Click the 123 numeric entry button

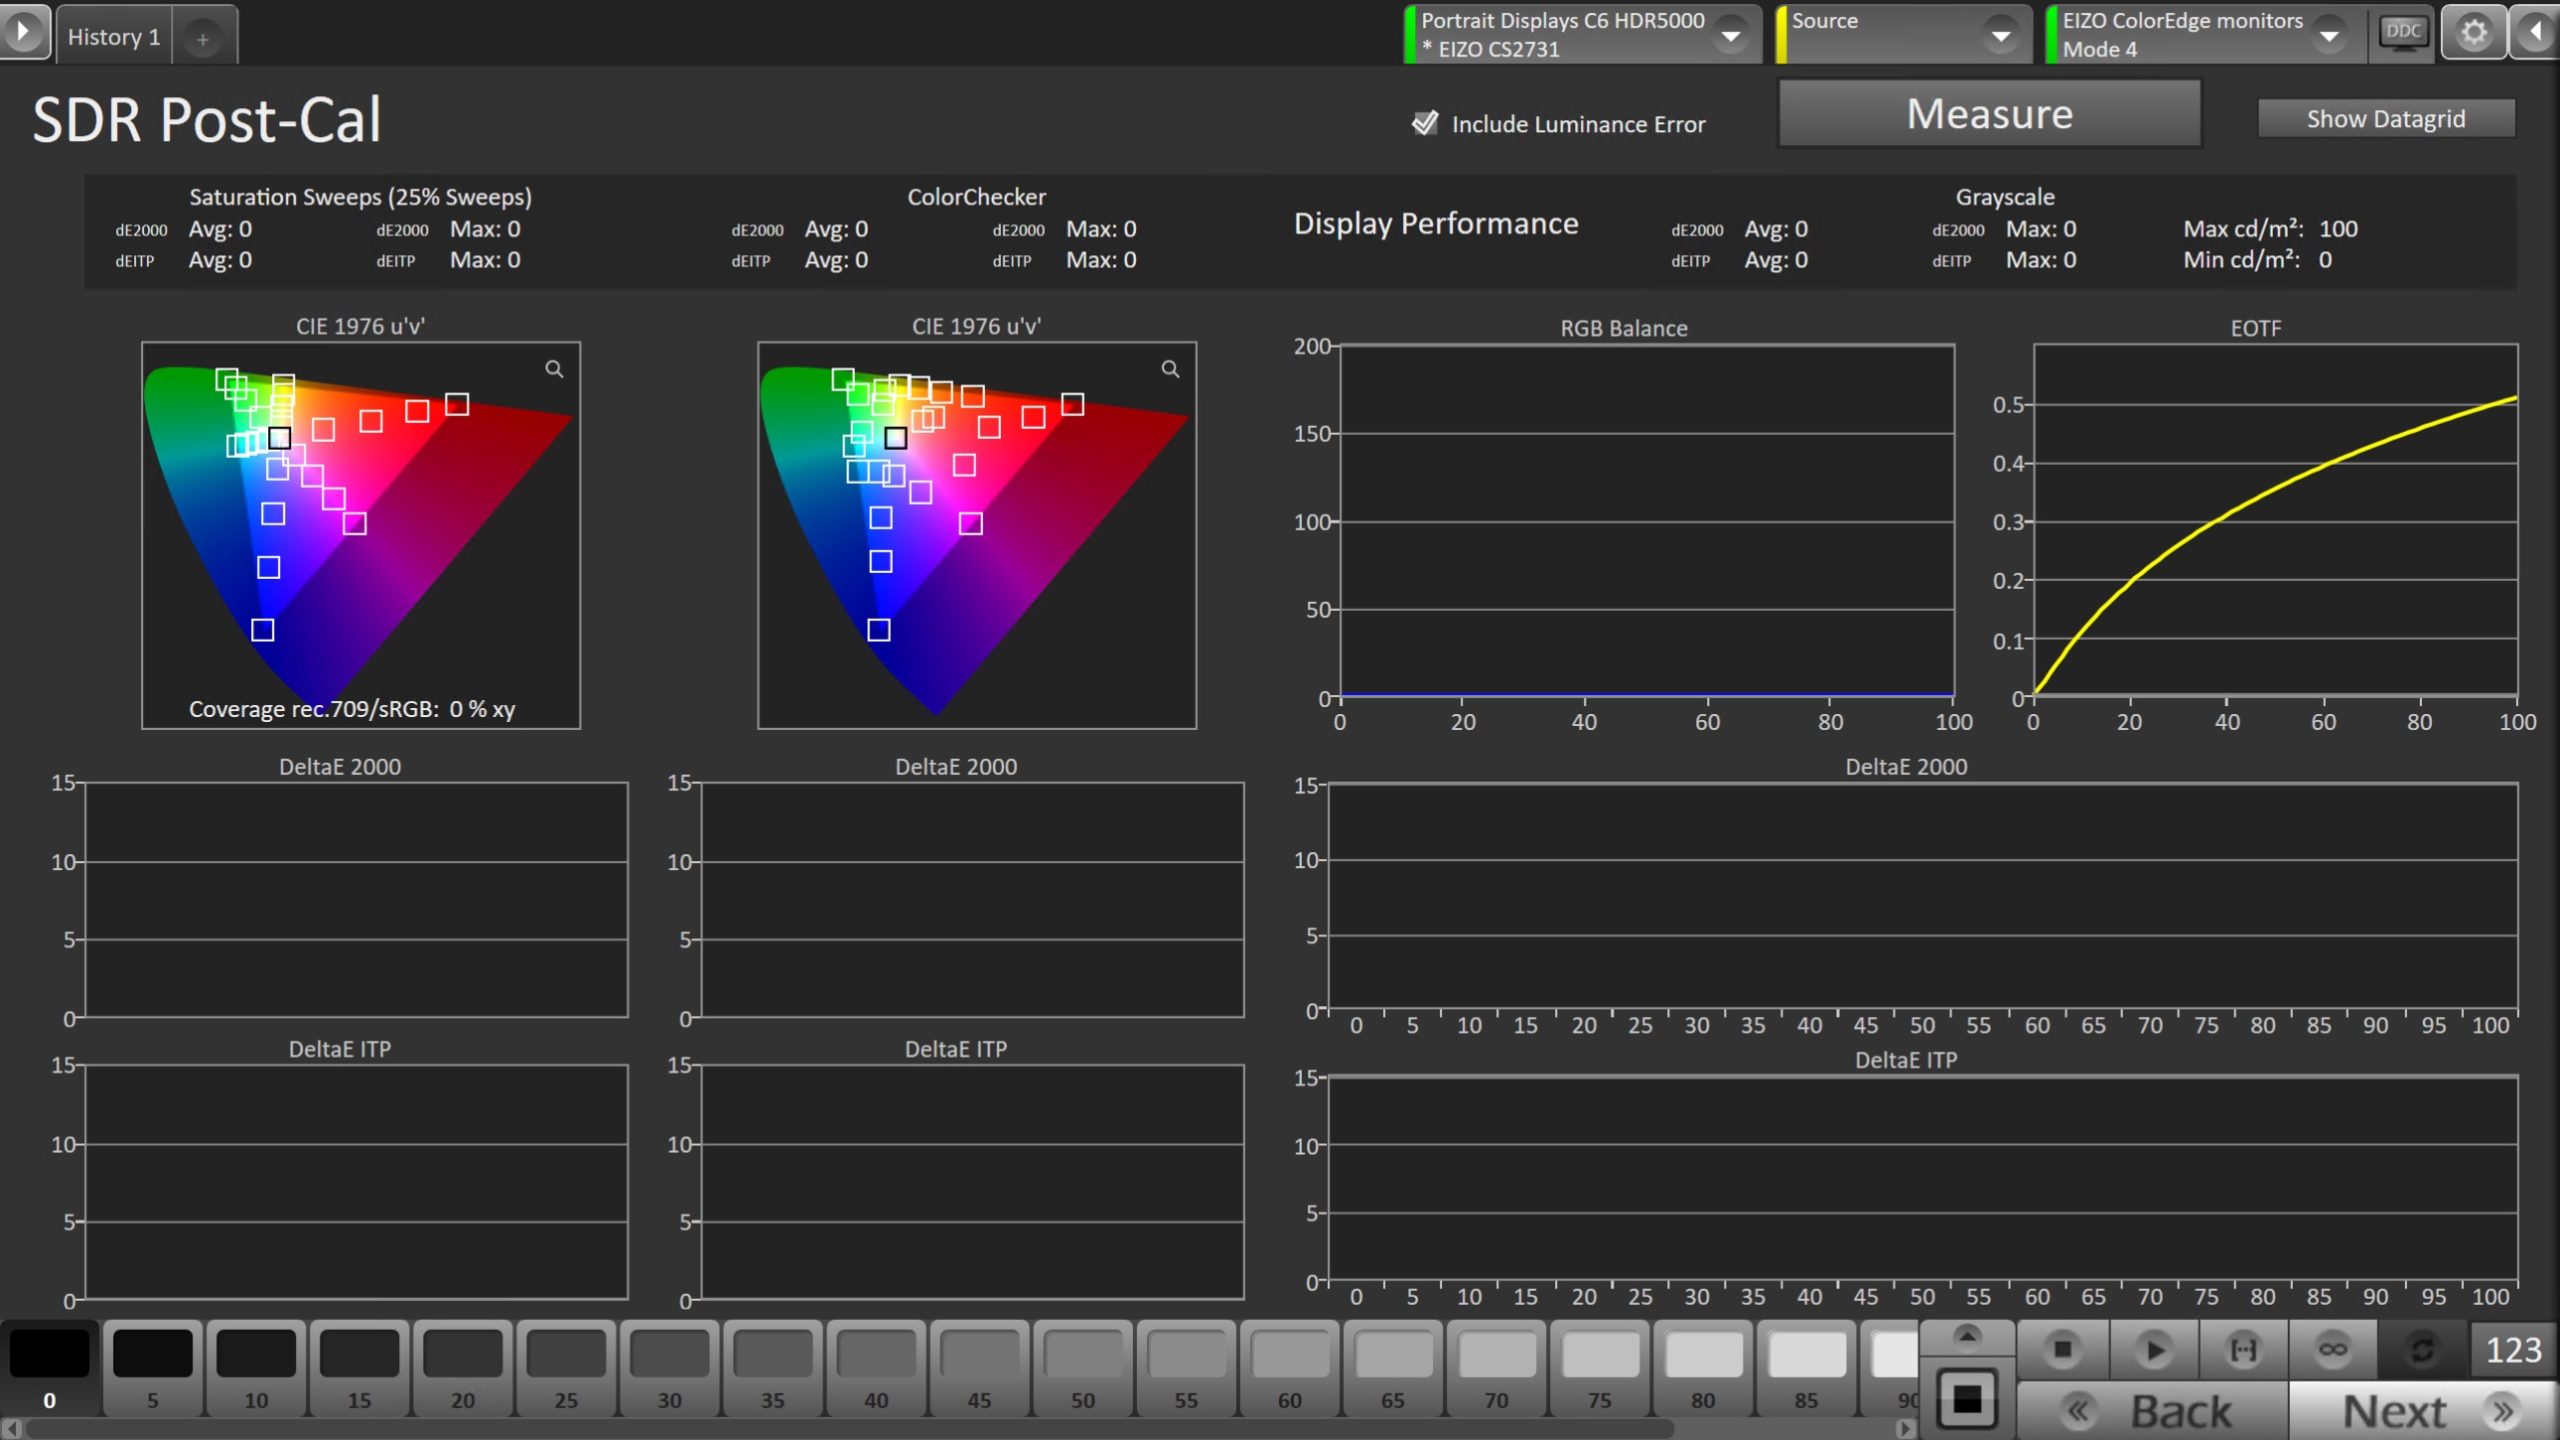(2512, 1350)
